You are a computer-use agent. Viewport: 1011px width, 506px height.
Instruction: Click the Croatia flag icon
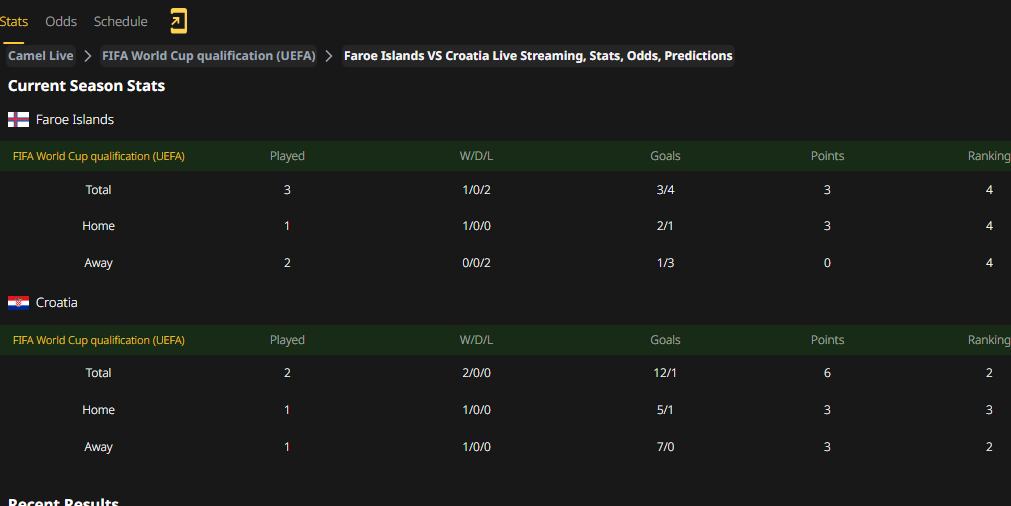click(x=18, y=303)
